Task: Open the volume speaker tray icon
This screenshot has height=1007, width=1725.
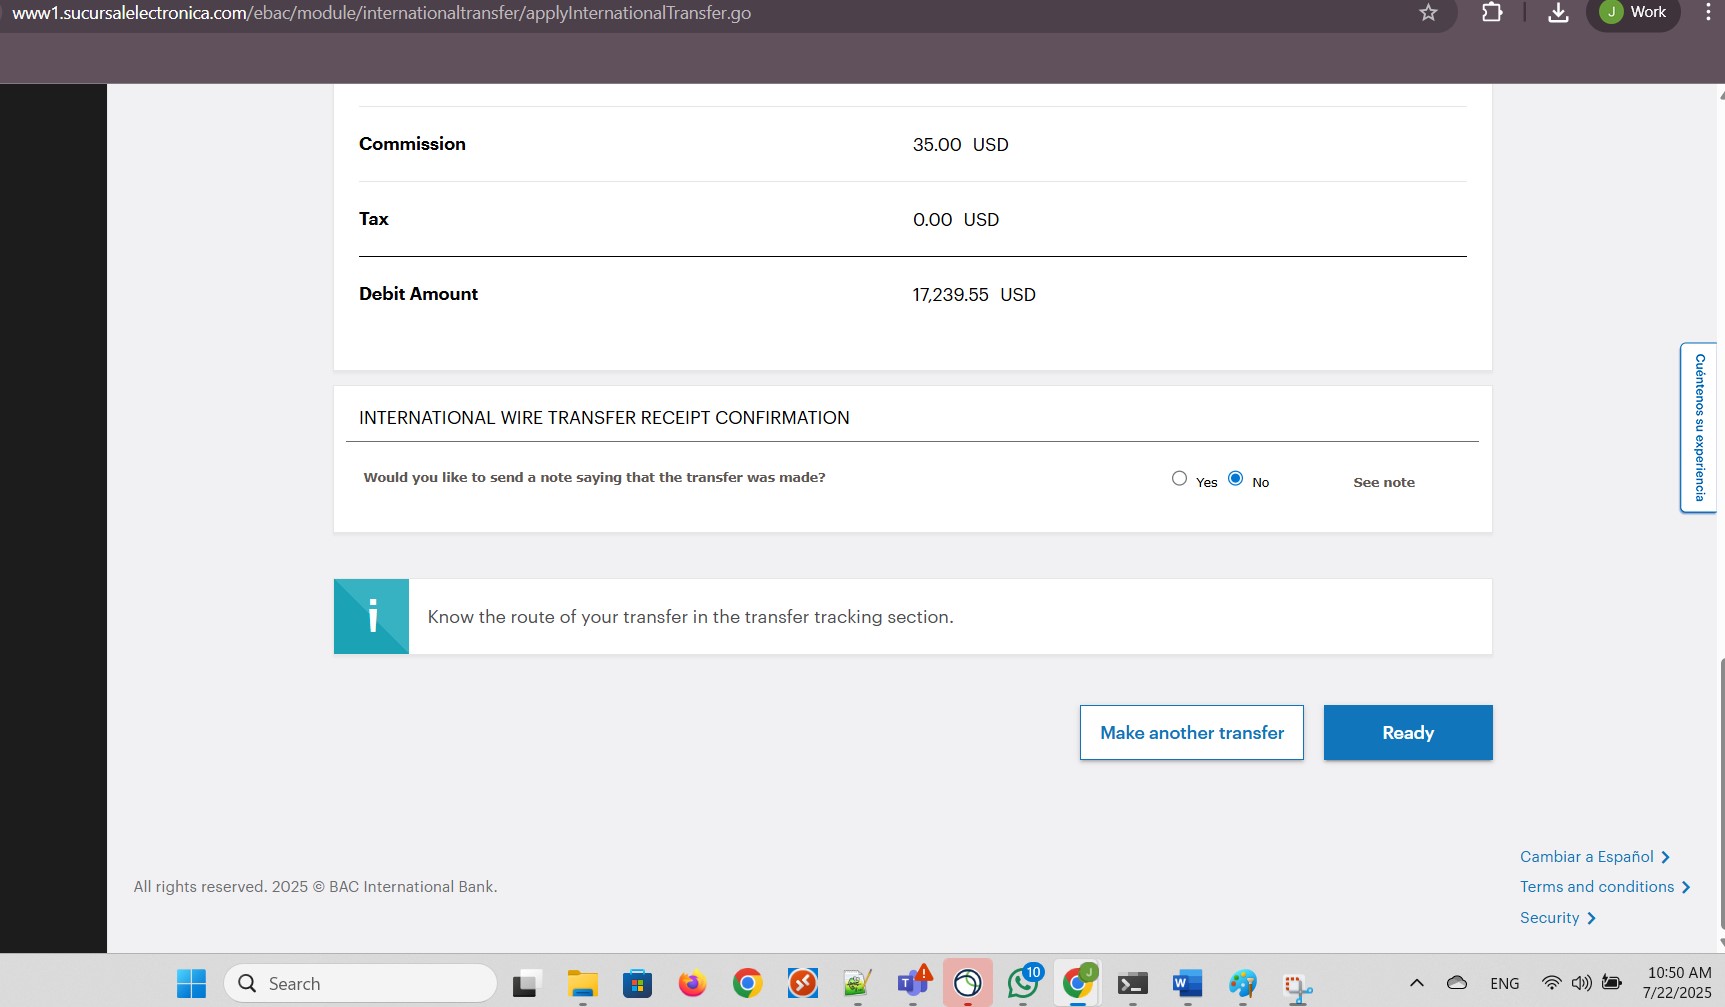Action: [1581, 983]
